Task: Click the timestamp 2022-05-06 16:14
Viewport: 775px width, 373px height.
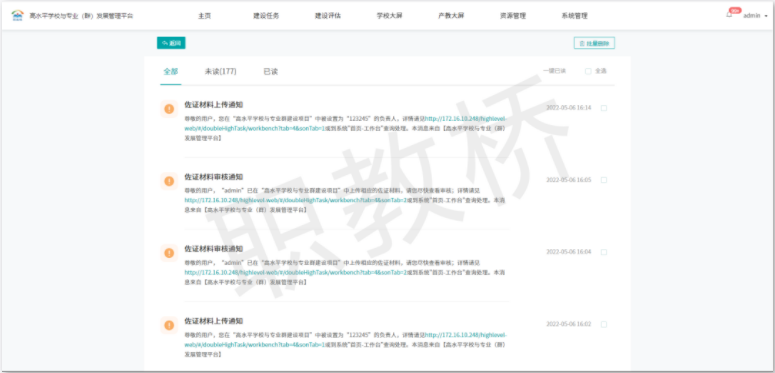Action: point(568,108)
